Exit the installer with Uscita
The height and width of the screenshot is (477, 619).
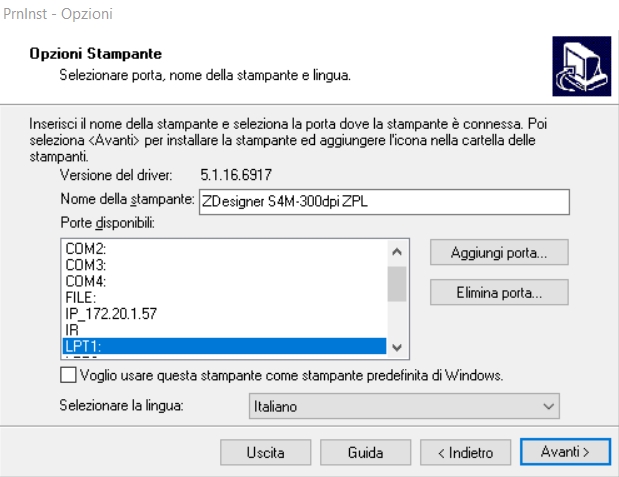click(265, 453)
